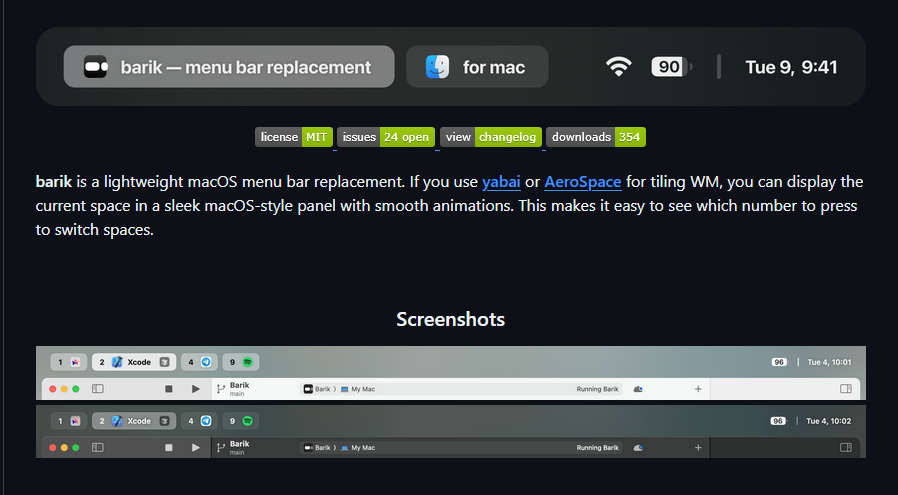
Task: Click the git branch icon in light Xcode toolbar
Action: tap(221, 390)
